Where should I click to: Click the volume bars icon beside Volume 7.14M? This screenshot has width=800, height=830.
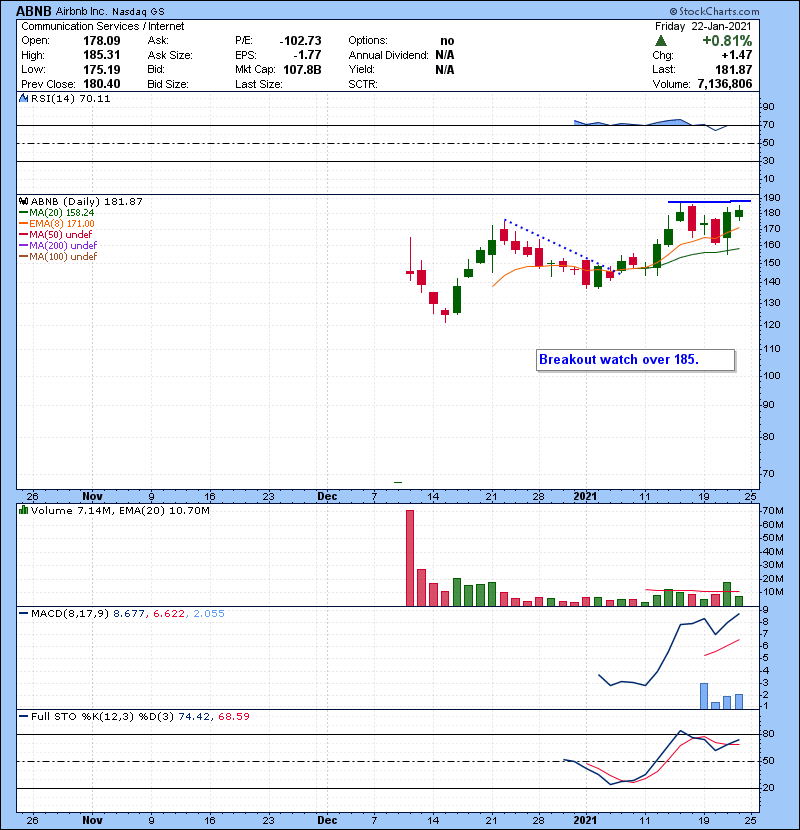(24, 510)
